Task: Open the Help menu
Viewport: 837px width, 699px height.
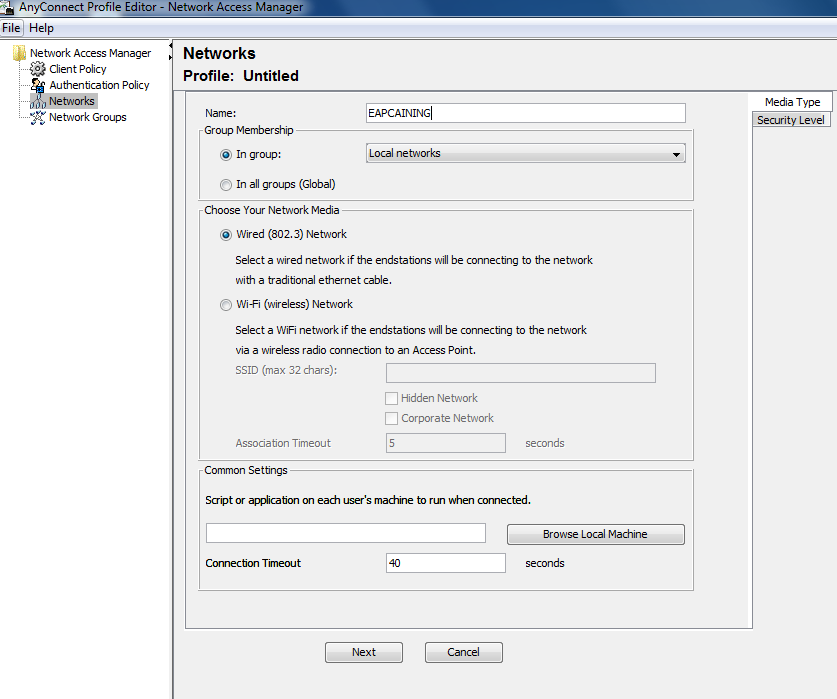Action: click(41, 28)
